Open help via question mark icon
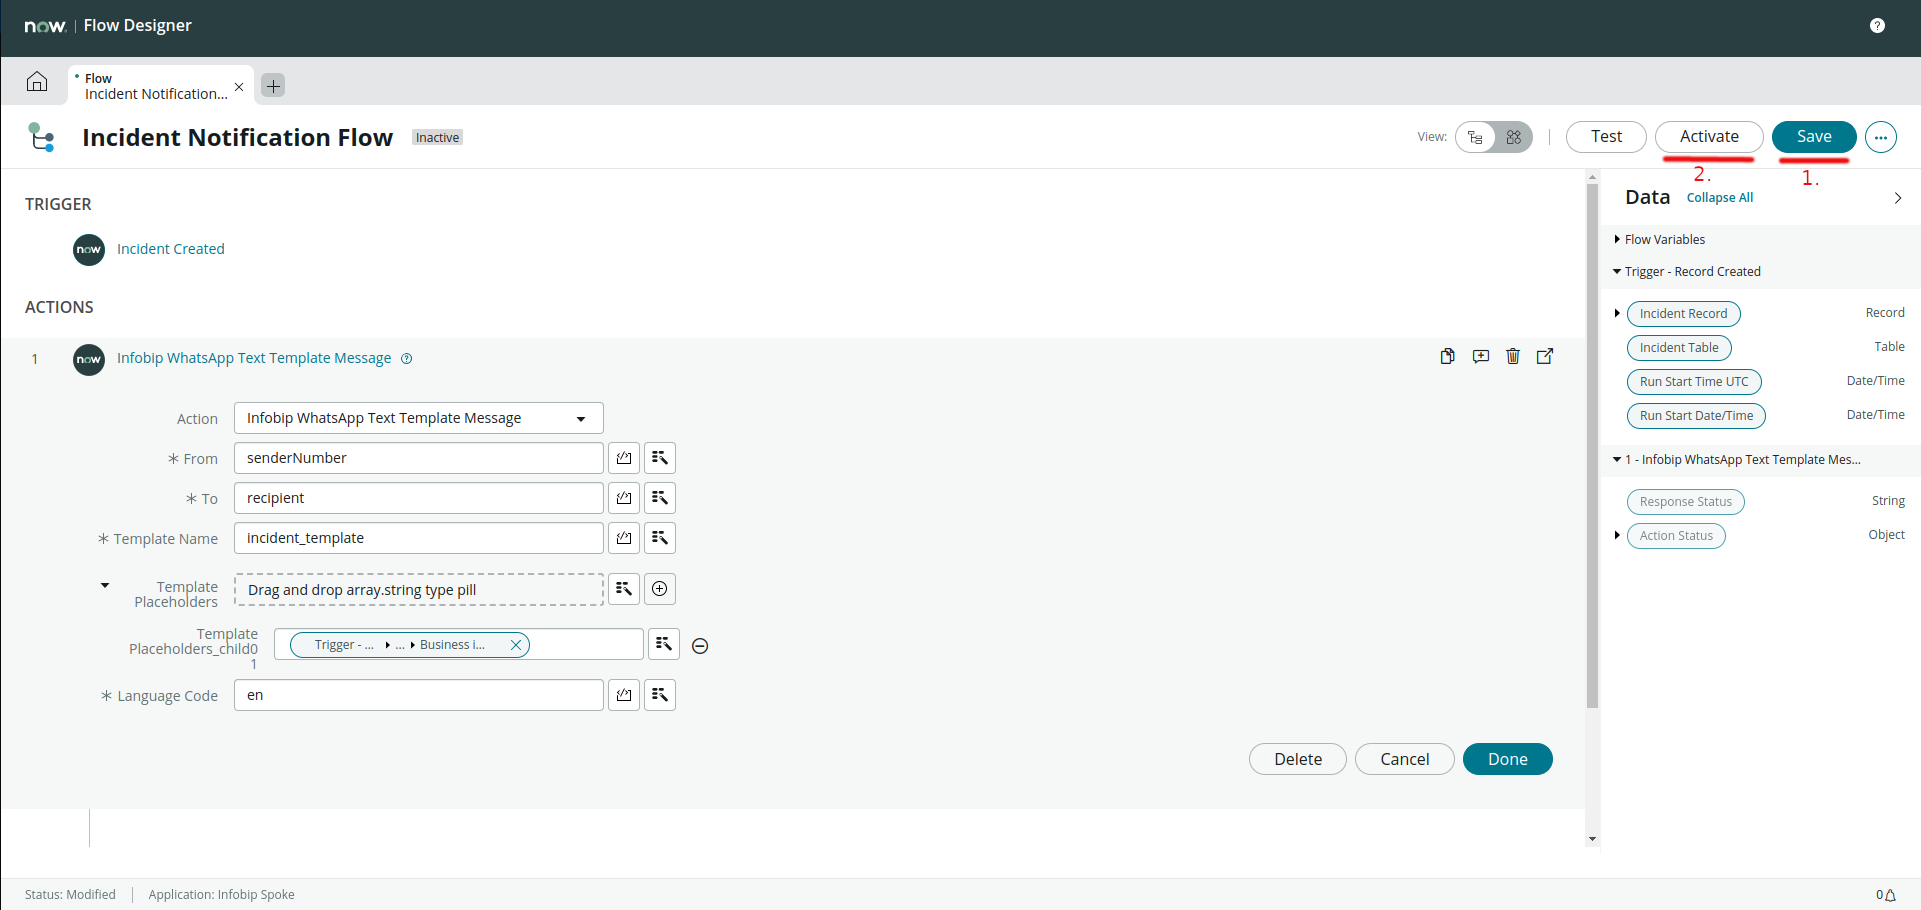 (x=1877, y=26)
